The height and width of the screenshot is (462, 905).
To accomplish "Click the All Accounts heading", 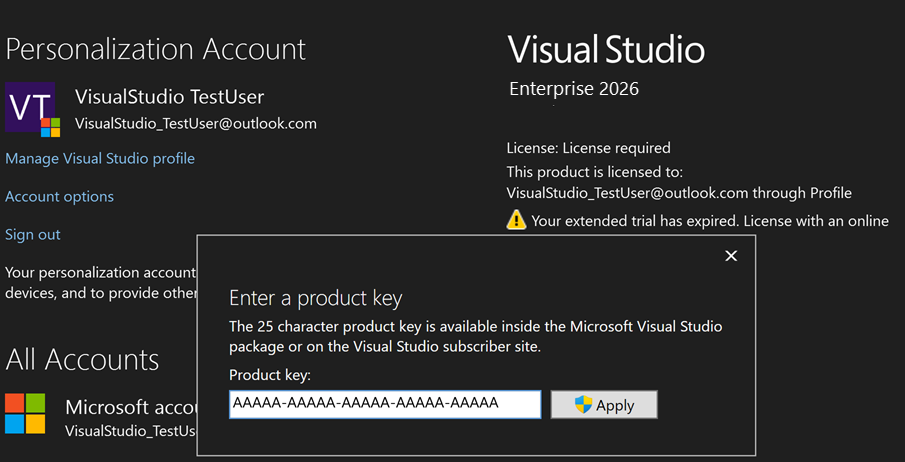I will pos(83,359).
